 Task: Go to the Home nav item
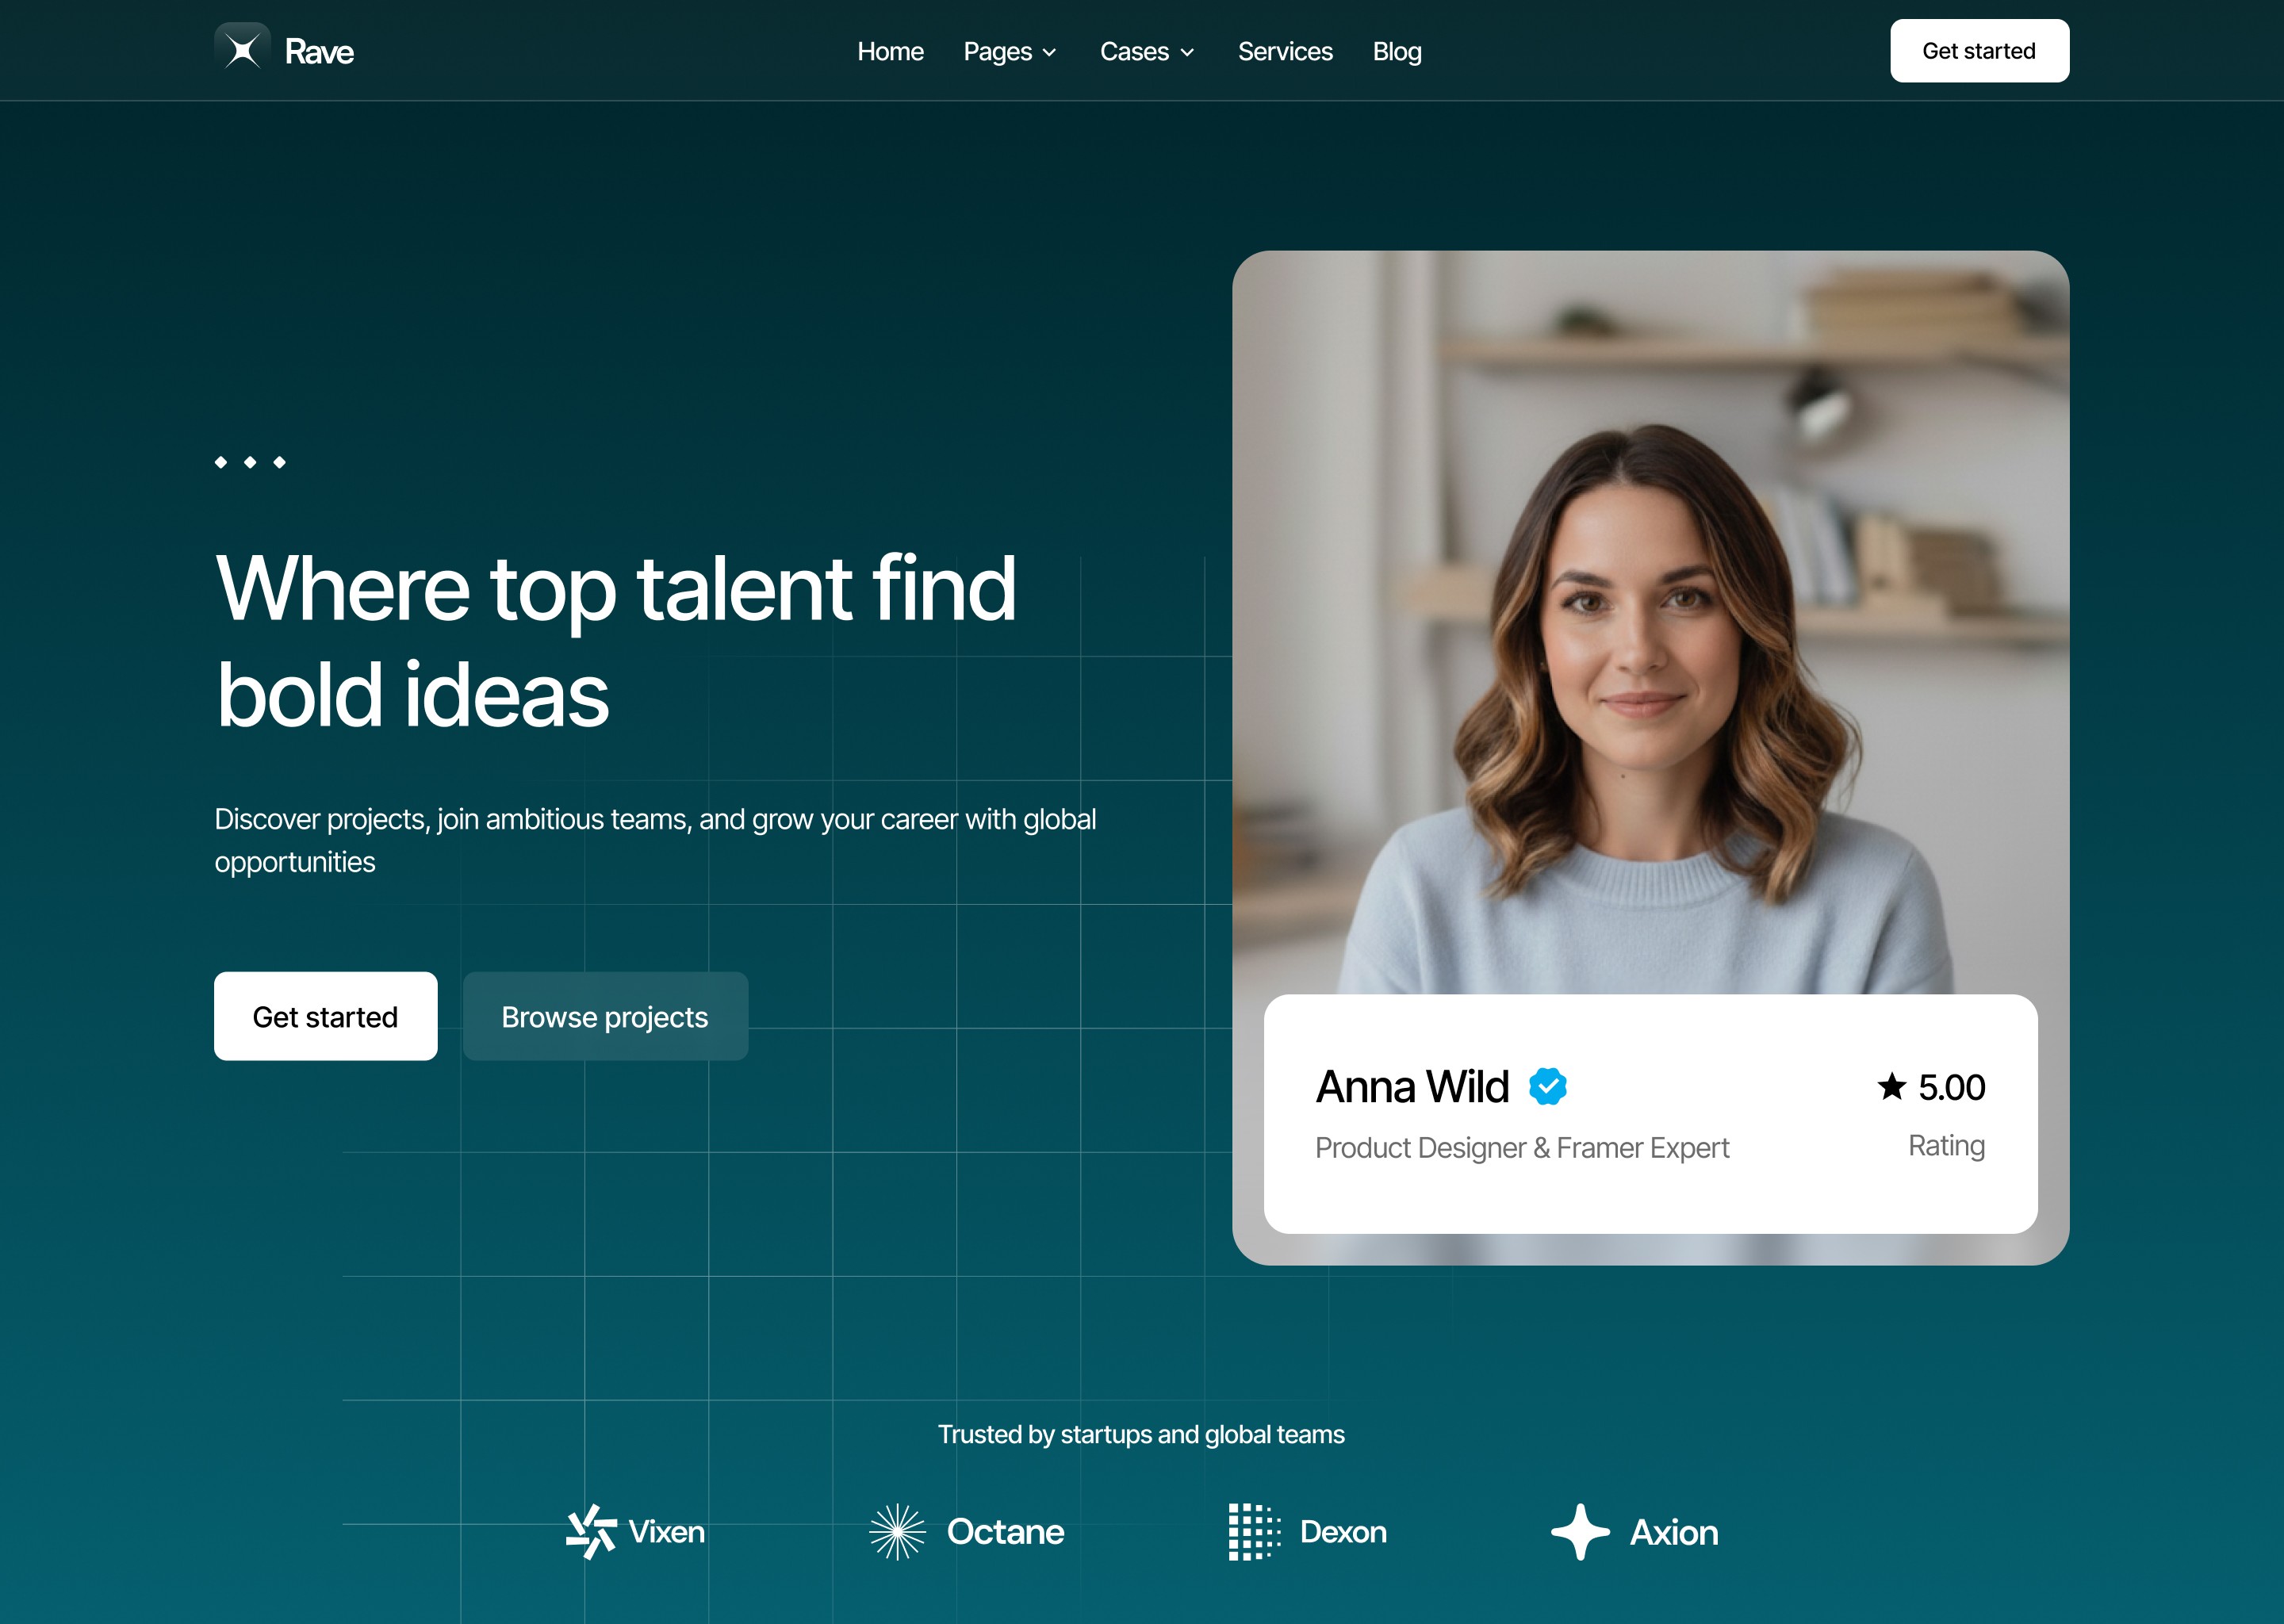coord(890,51)
